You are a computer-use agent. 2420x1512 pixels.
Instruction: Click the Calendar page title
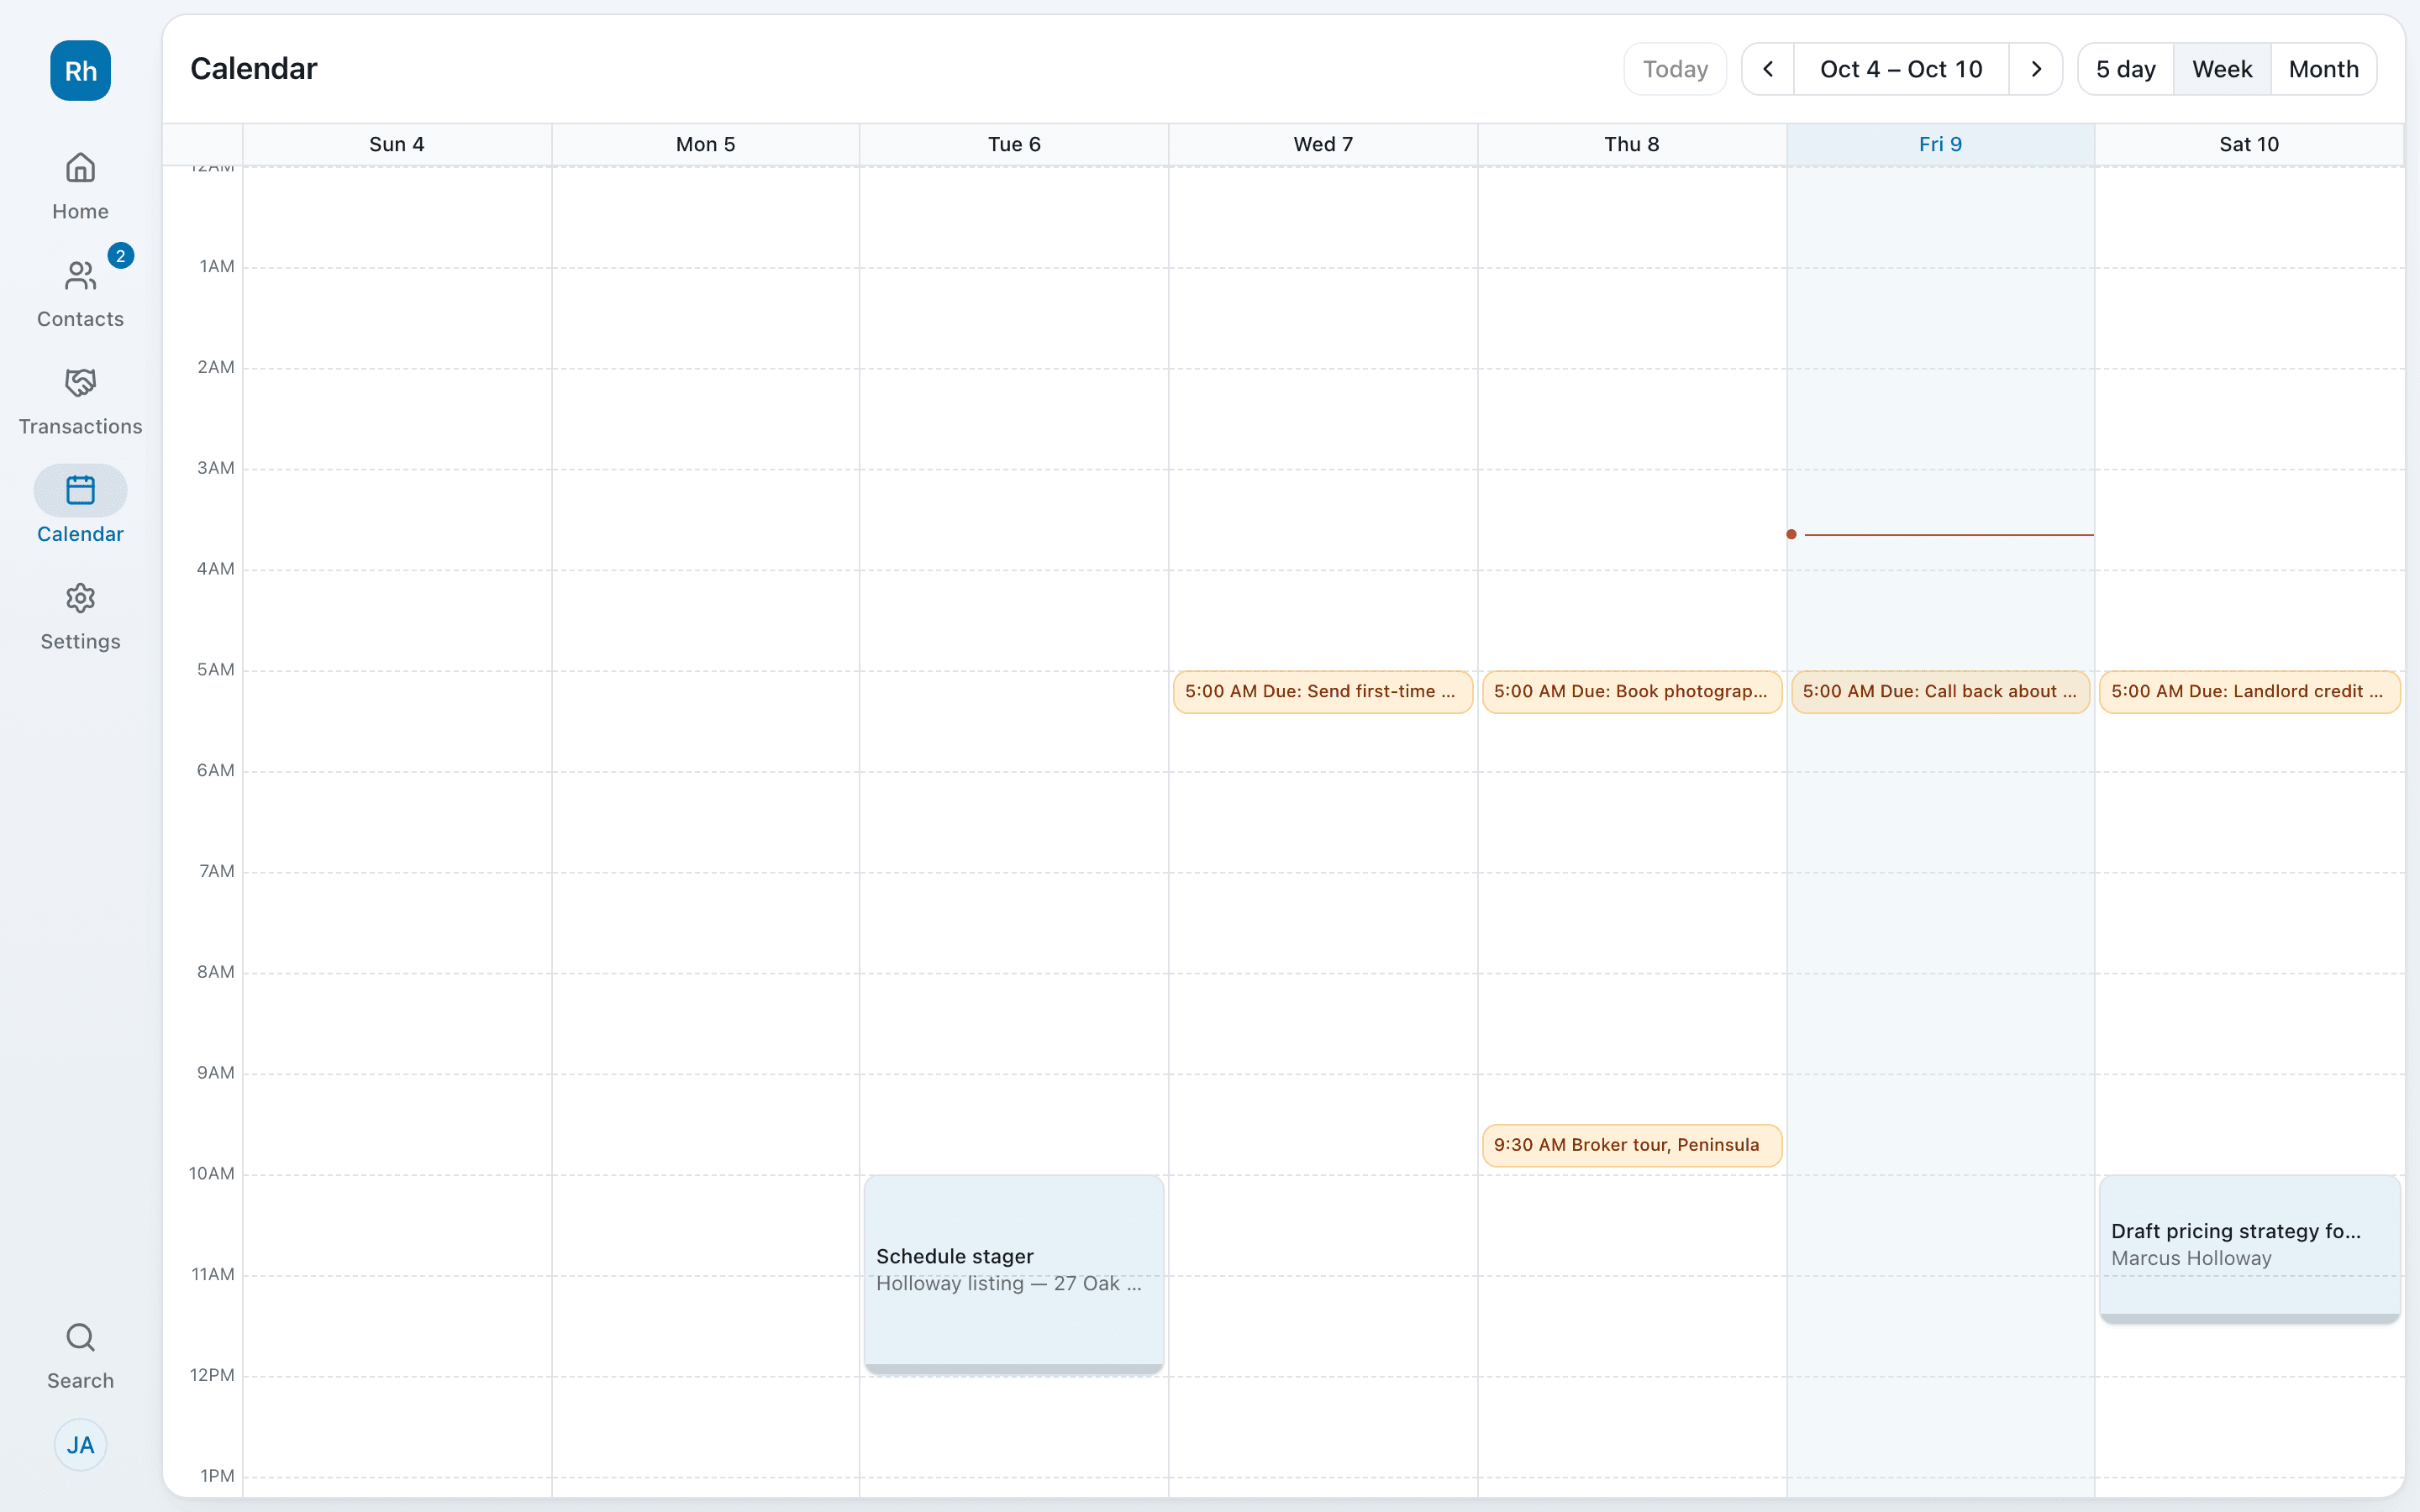[x=254, y=68]
